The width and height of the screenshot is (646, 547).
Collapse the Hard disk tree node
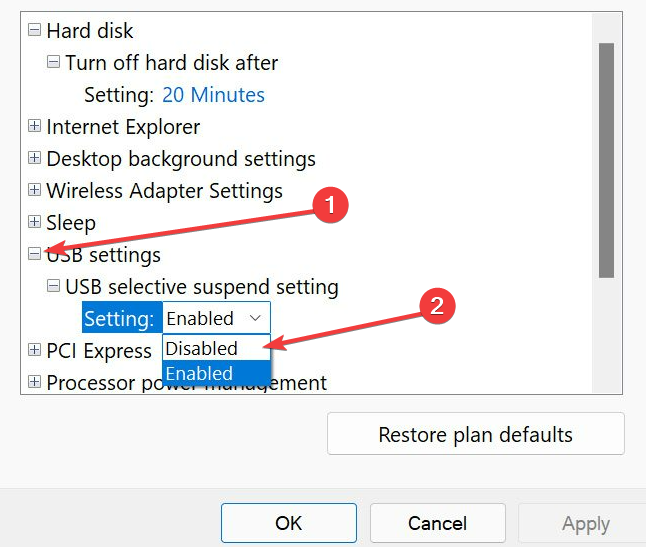(x=35, y=31)
